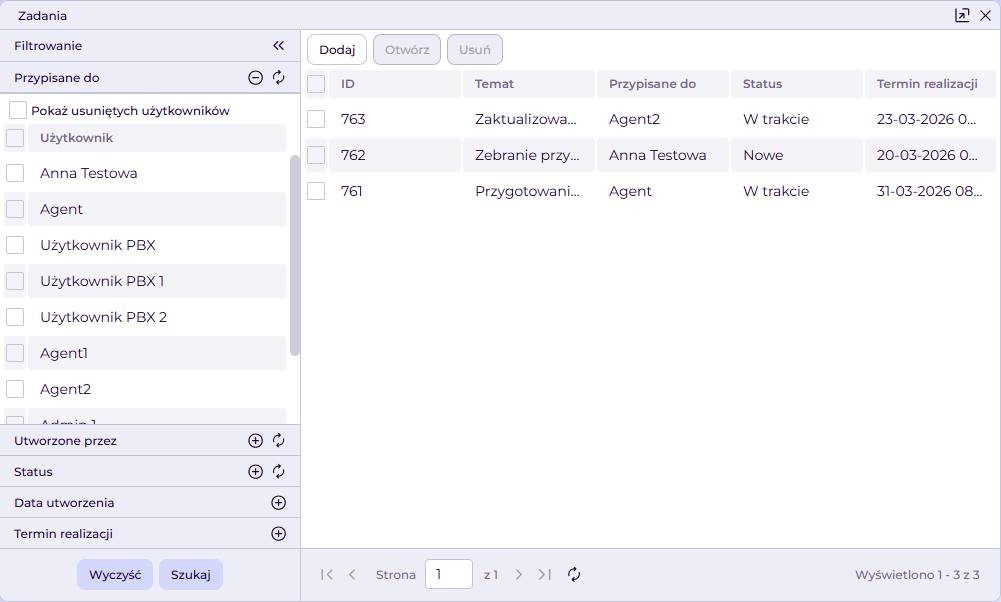1001x602 pixels.
Task: Select task row with ID 763
Action: (650, 119)
